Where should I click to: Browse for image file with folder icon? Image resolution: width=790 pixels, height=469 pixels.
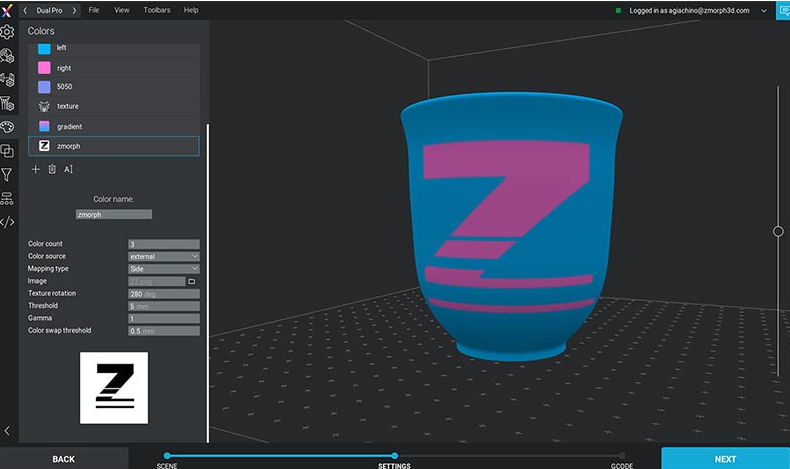click(192, 282)
